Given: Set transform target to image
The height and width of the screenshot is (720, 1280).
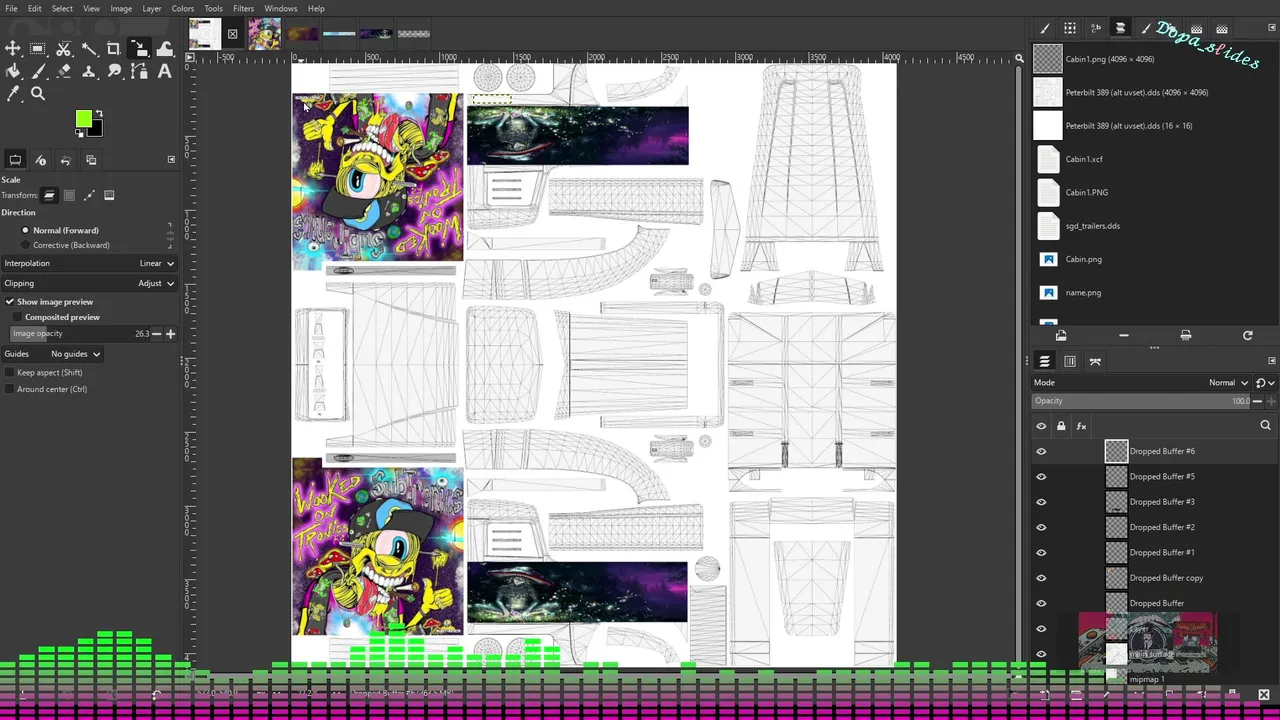Looking at the screenshot, I should pos(109,195).
